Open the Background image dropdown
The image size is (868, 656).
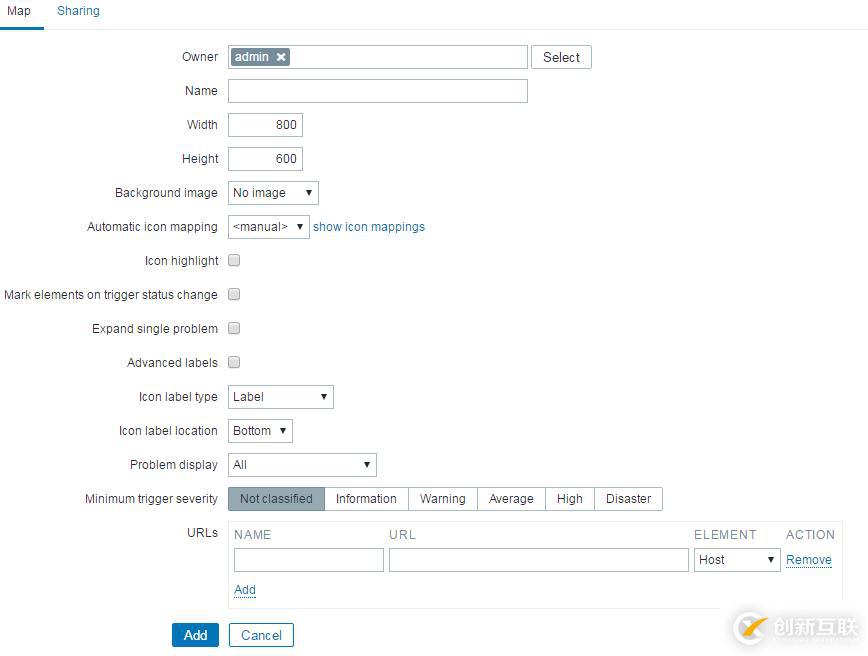click(272, 192)
